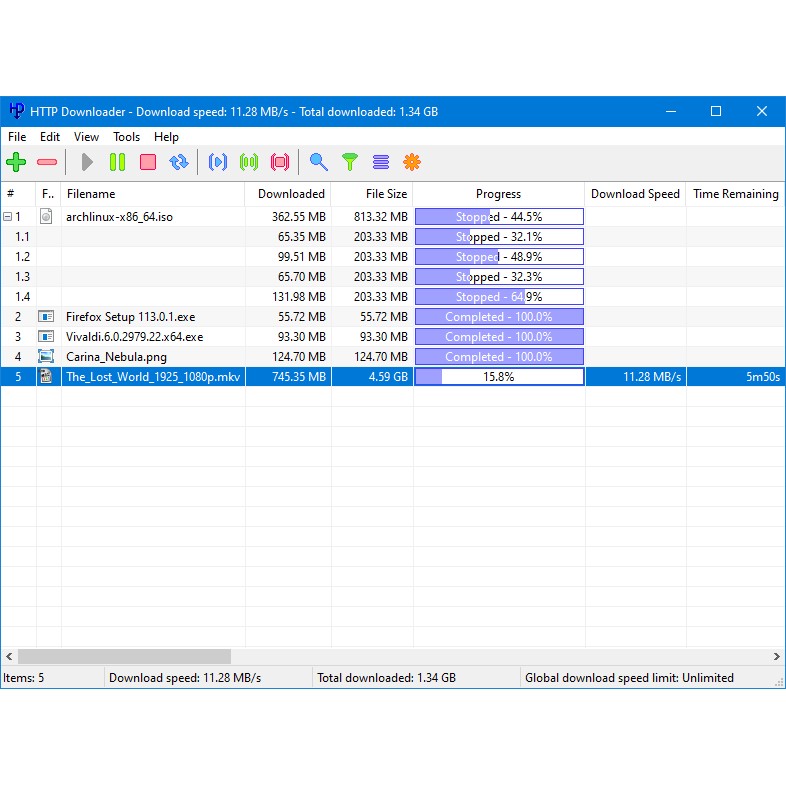Click the purple lines Global Speed Limit icon
The height and width of the screenshot is (786, 786).
pos(381,162)
